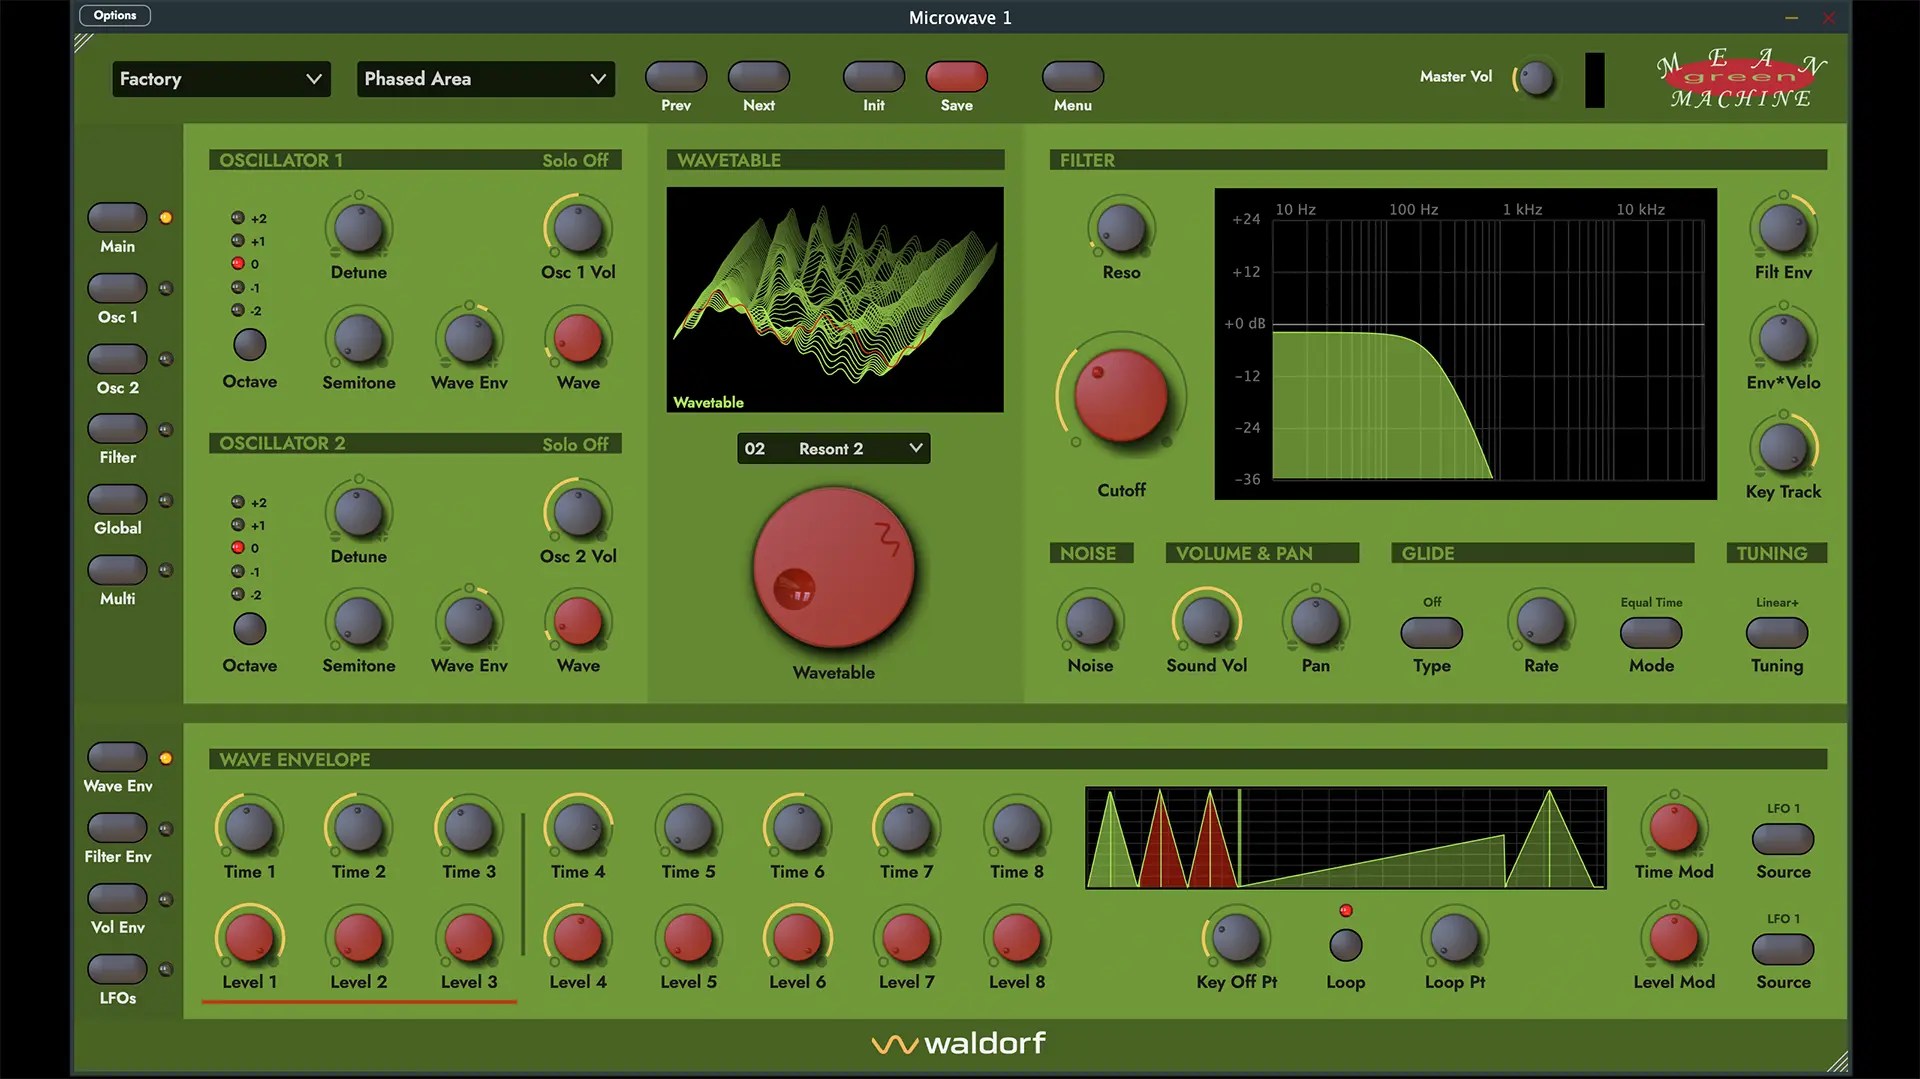Open the Phased Area preset dropdown
The height and width of the screenshot is (1079, 1920).
click(486, 79)
